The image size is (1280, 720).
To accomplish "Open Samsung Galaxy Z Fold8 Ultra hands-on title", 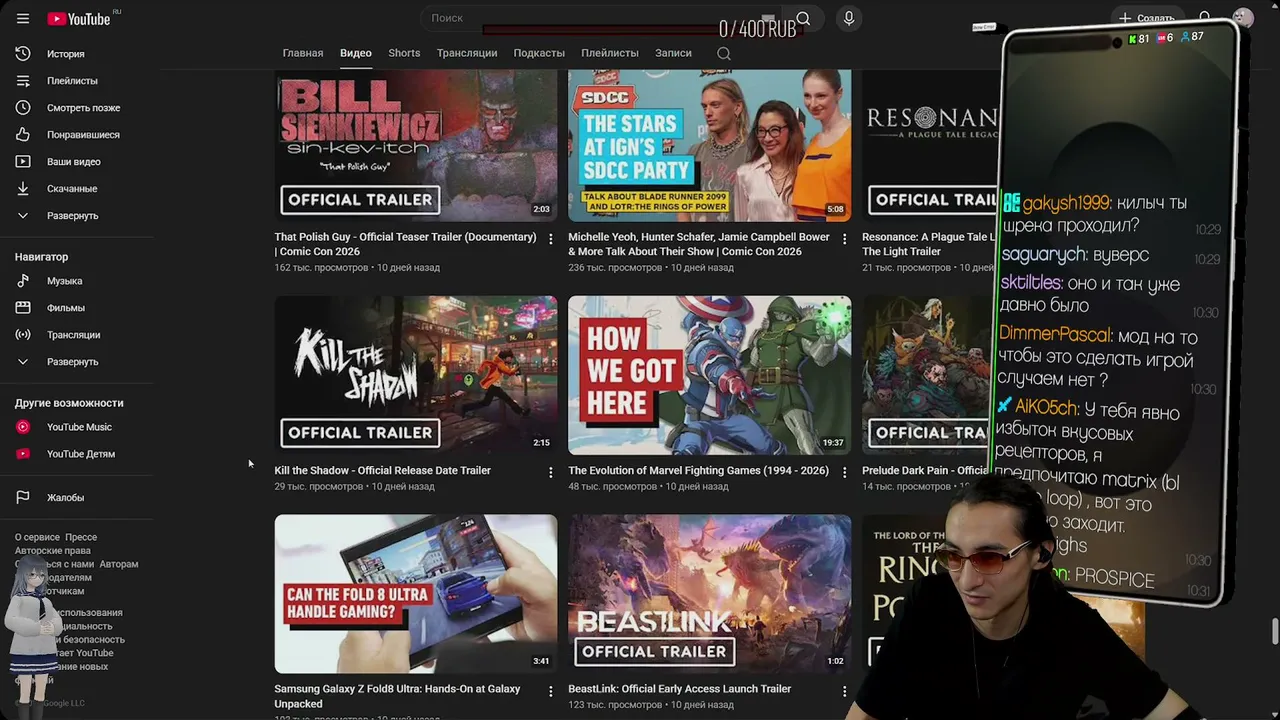I will point(397,696).
